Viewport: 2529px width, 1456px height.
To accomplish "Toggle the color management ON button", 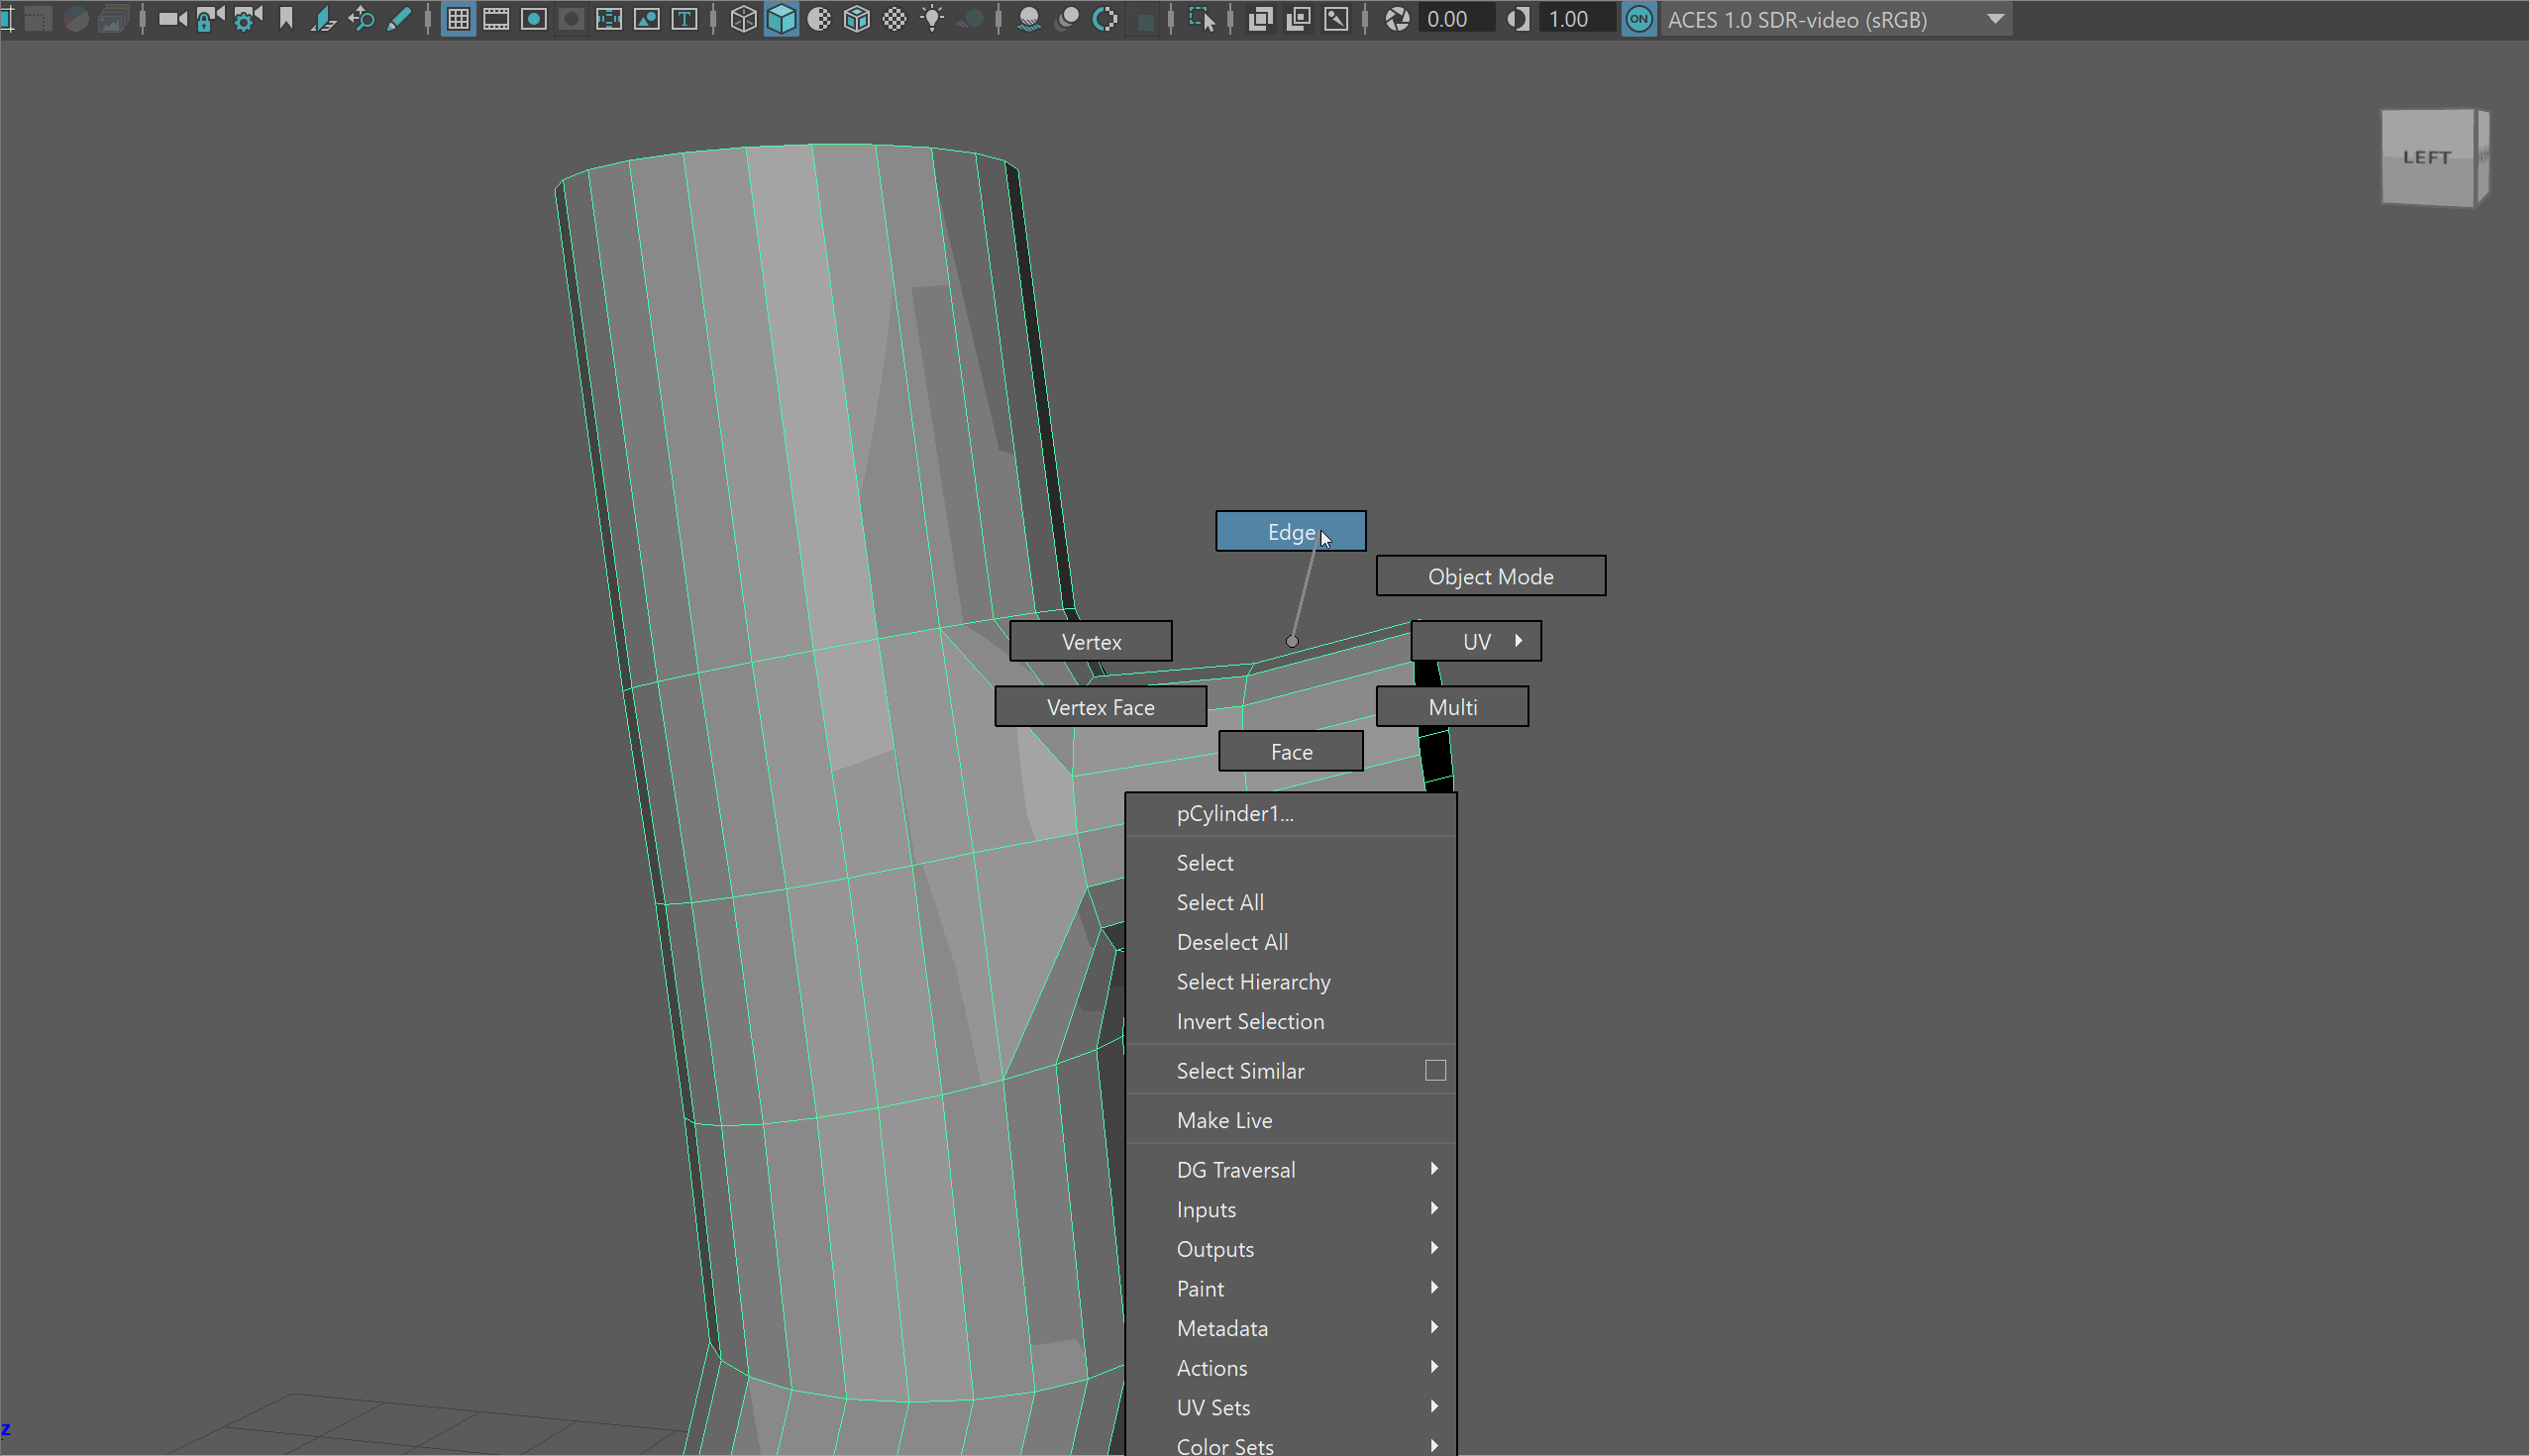I will point(1638,19).
